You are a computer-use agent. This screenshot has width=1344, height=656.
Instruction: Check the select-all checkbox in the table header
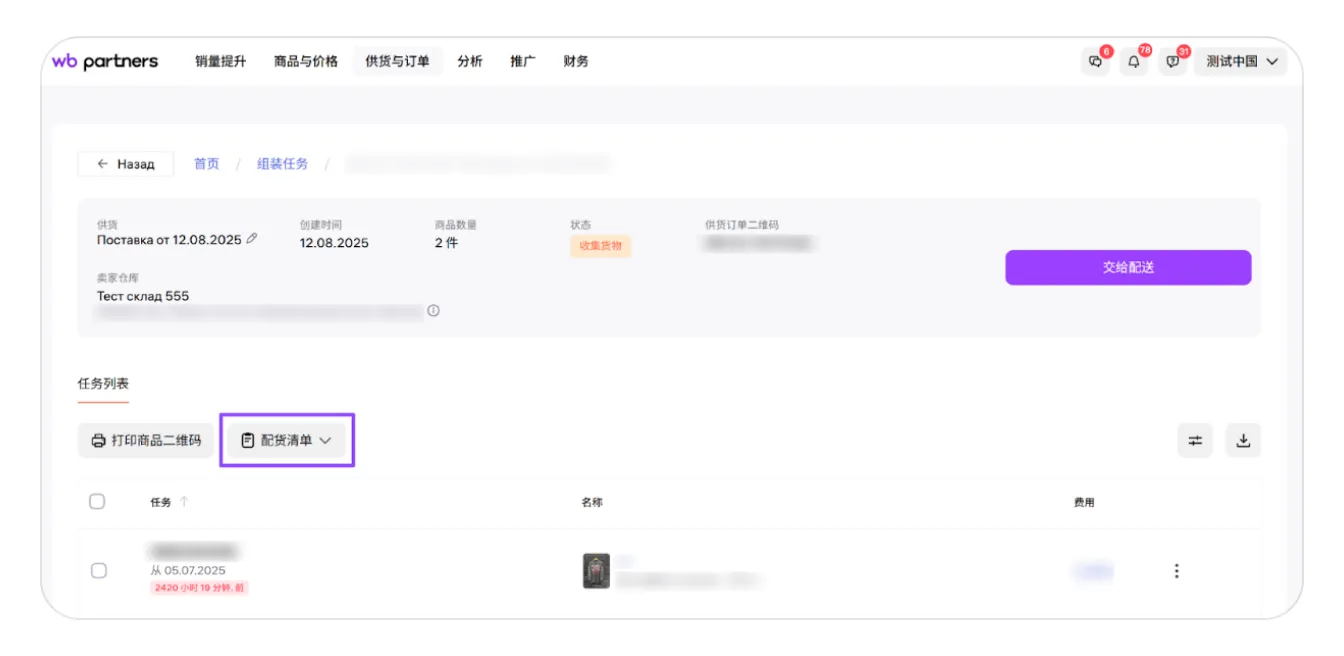97,503
